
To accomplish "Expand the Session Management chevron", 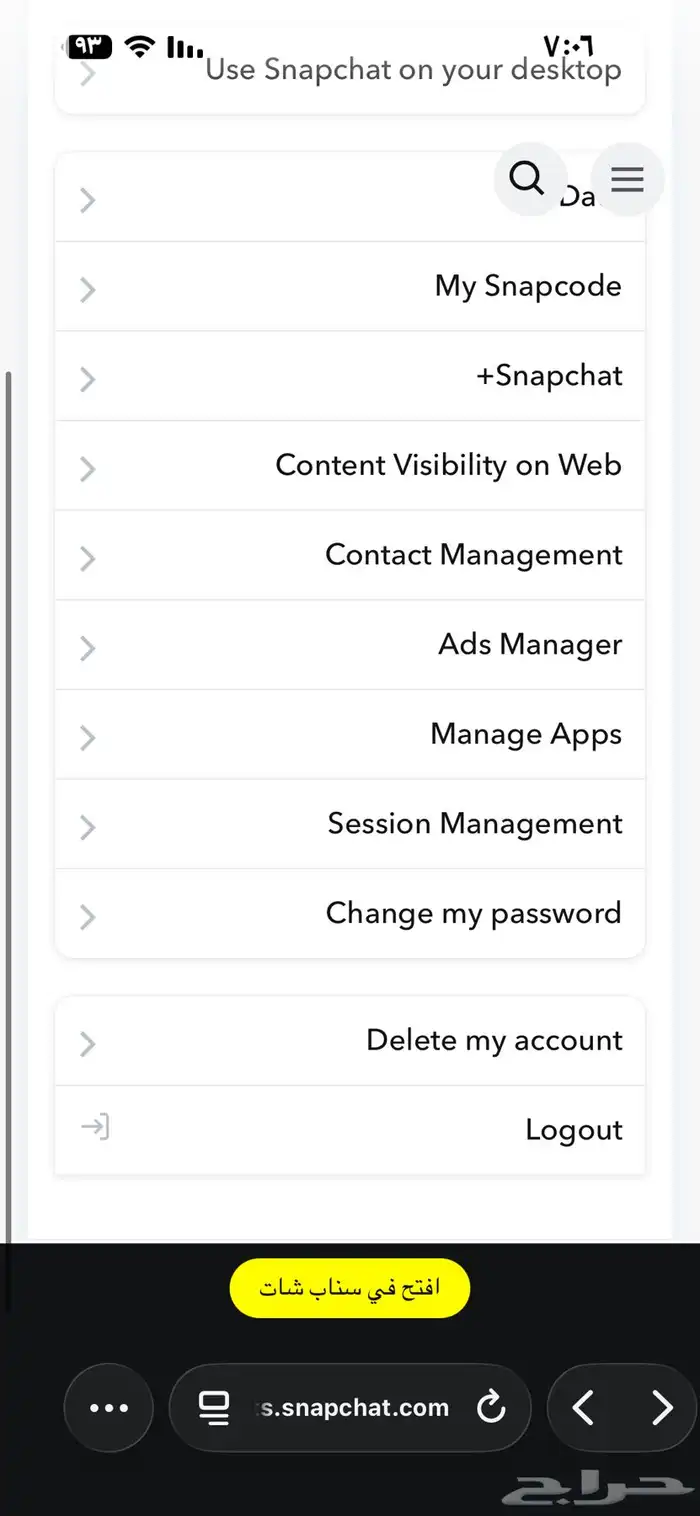I will [x=88, y=827].
